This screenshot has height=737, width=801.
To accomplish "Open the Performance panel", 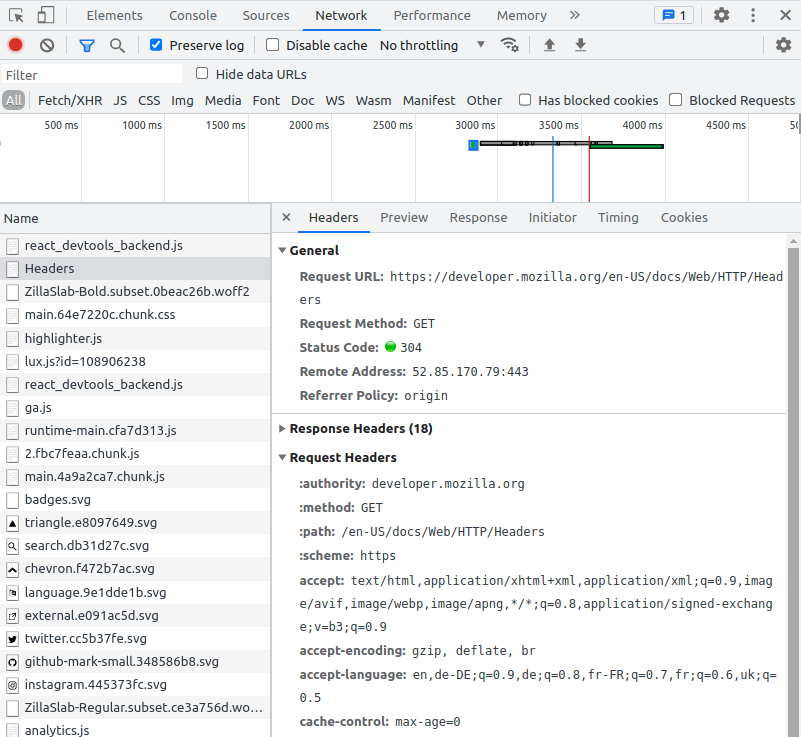I will click(x=432, y=15).
